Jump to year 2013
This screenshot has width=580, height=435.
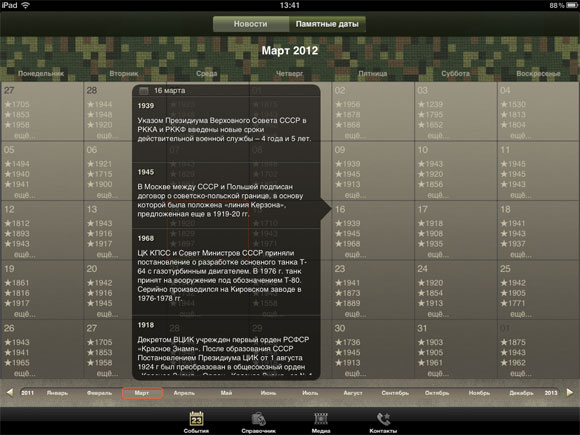[551, 393]
